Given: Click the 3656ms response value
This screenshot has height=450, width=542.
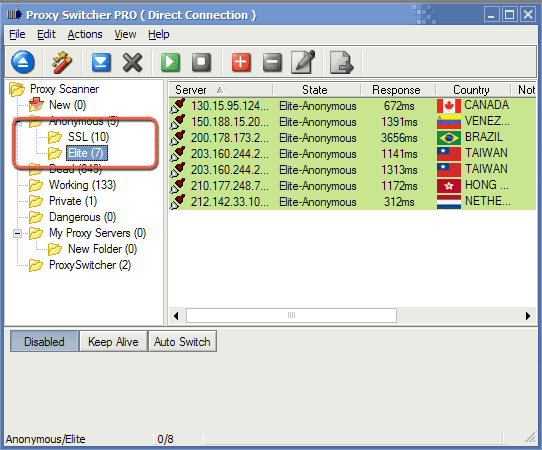Looking at the screenshot, I should pos(399,138).
